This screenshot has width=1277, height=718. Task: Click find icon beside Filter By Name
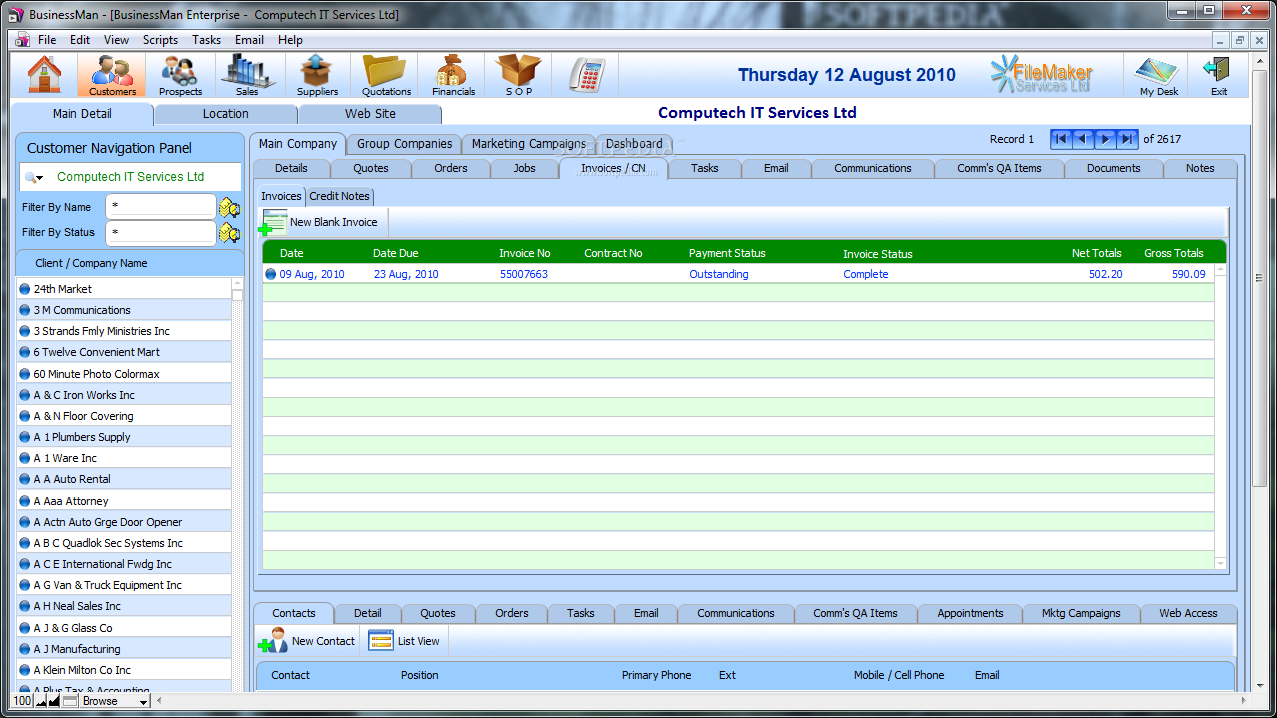click(x=230, y=208)
